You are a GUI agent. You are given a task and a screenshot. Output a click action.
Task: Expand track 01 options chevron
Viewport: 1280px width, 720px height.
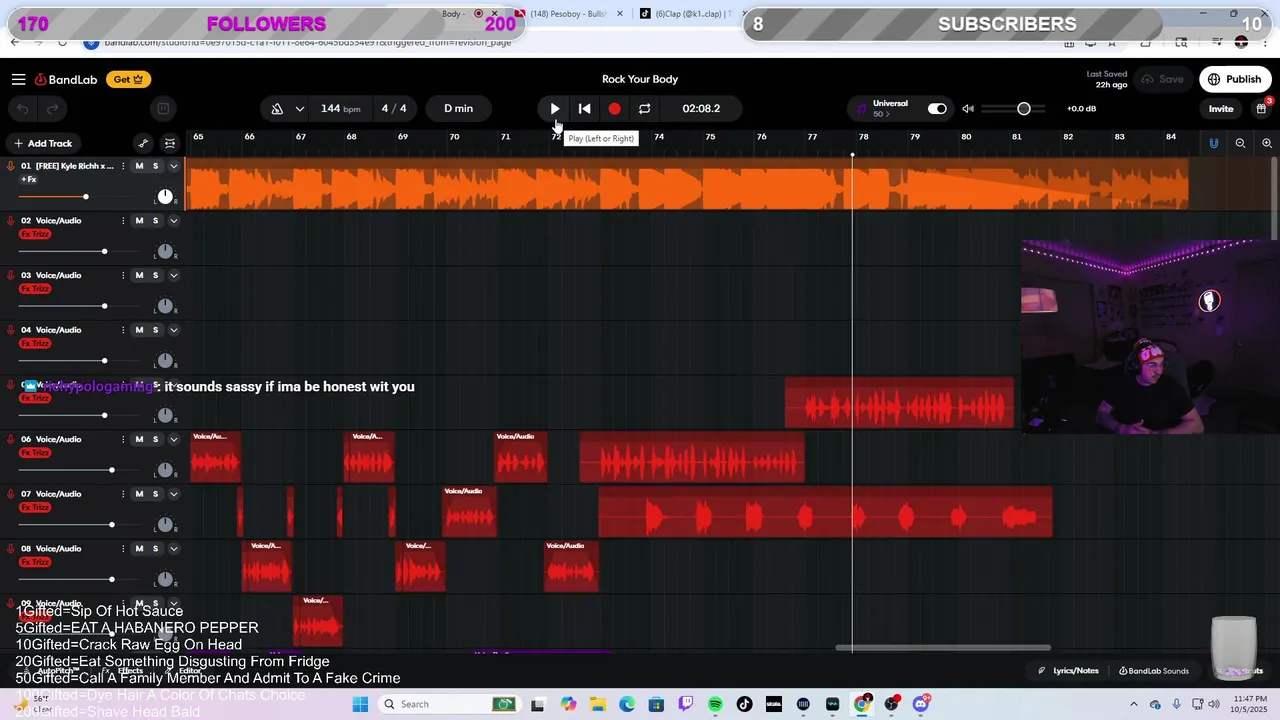pyautogui.click(x=173, y=166)
